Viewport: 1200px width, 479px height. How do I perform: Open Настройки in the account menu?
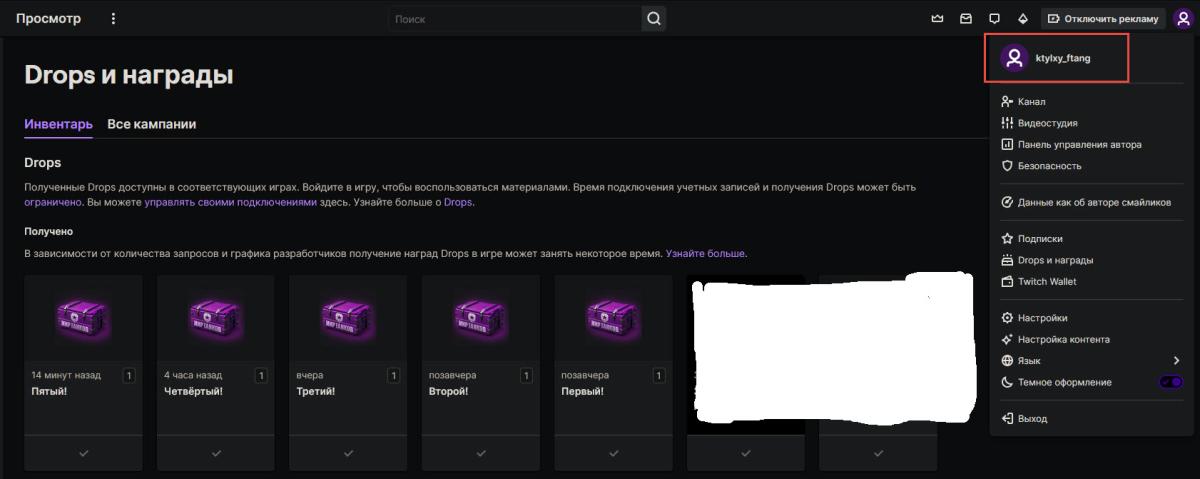tap(1042, 318)
